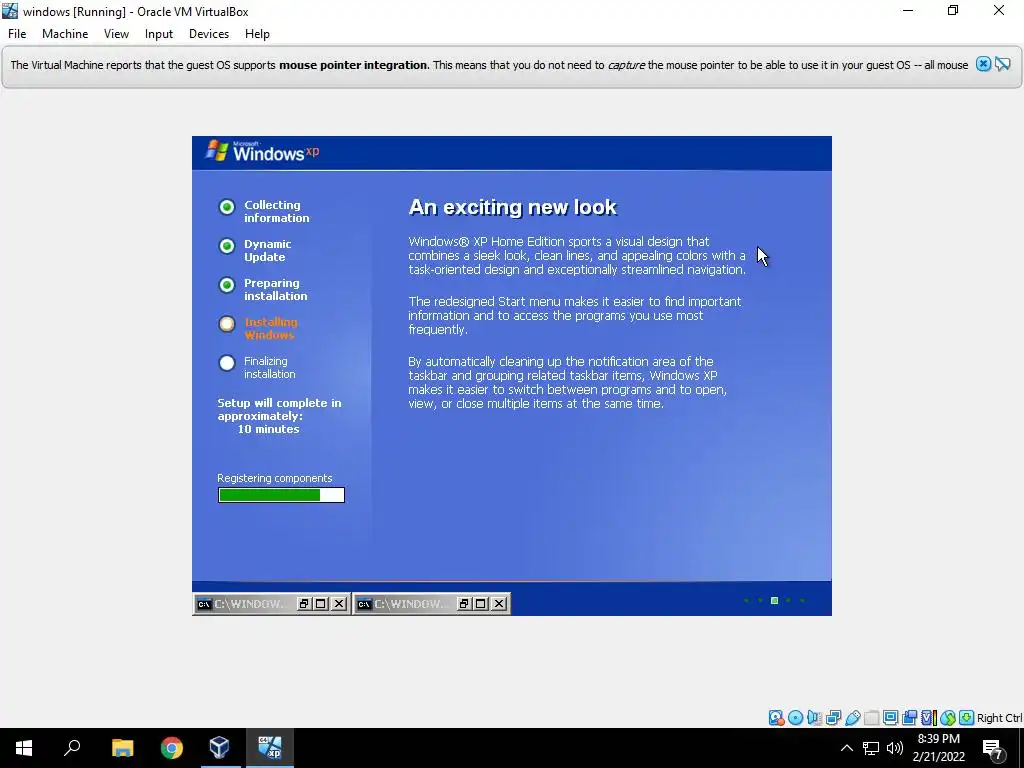Viewport: 1024px width, 768px height.
Task: Expand the hidden system tray icons chevron
Action: pyautogui.click(x=846, y=748)
